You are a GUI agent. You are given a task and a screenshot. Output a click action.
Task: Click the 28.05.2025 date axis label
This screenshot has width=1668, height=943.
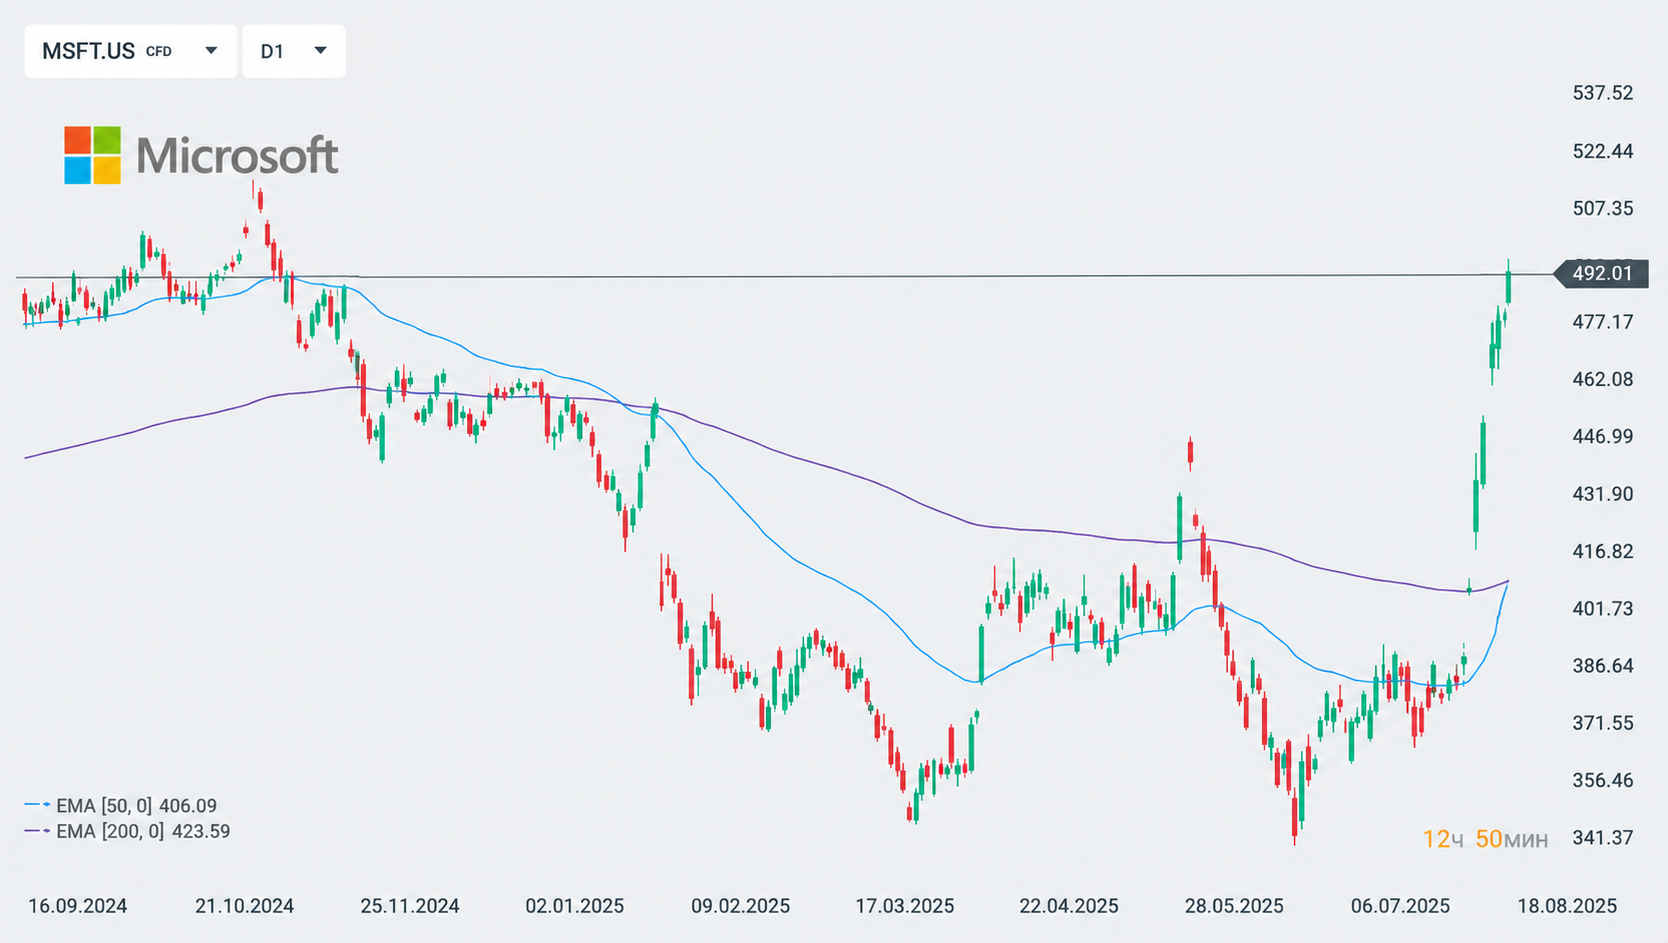pyautogui.click(x=1234, y=906)
